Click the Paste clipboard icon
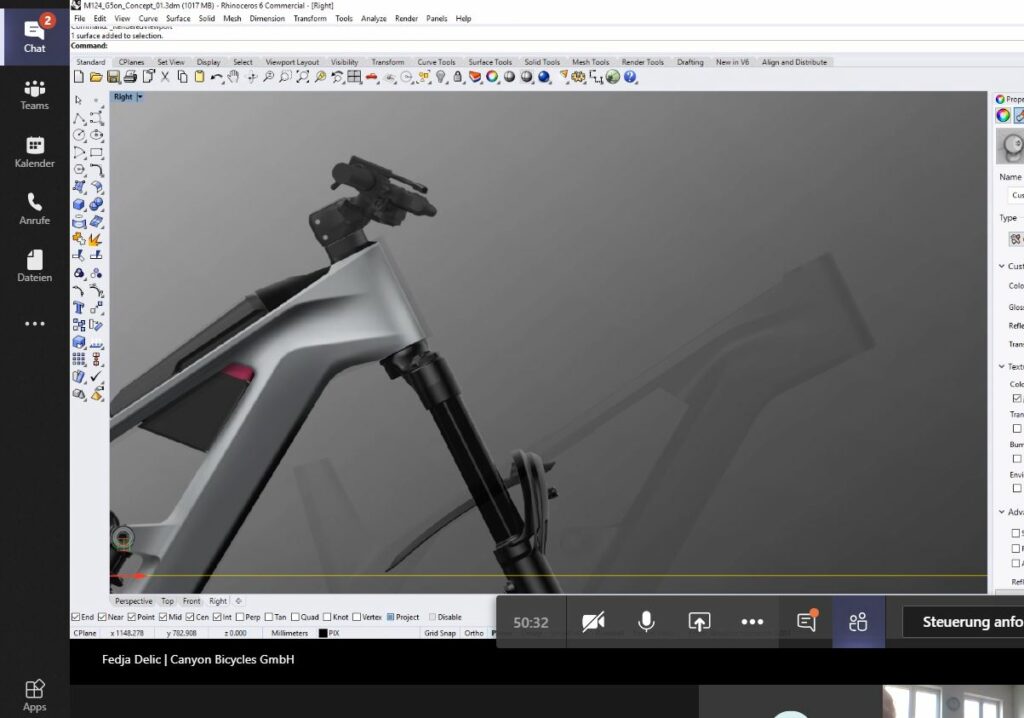This screenshot has width=1024, height=718. 199,77
